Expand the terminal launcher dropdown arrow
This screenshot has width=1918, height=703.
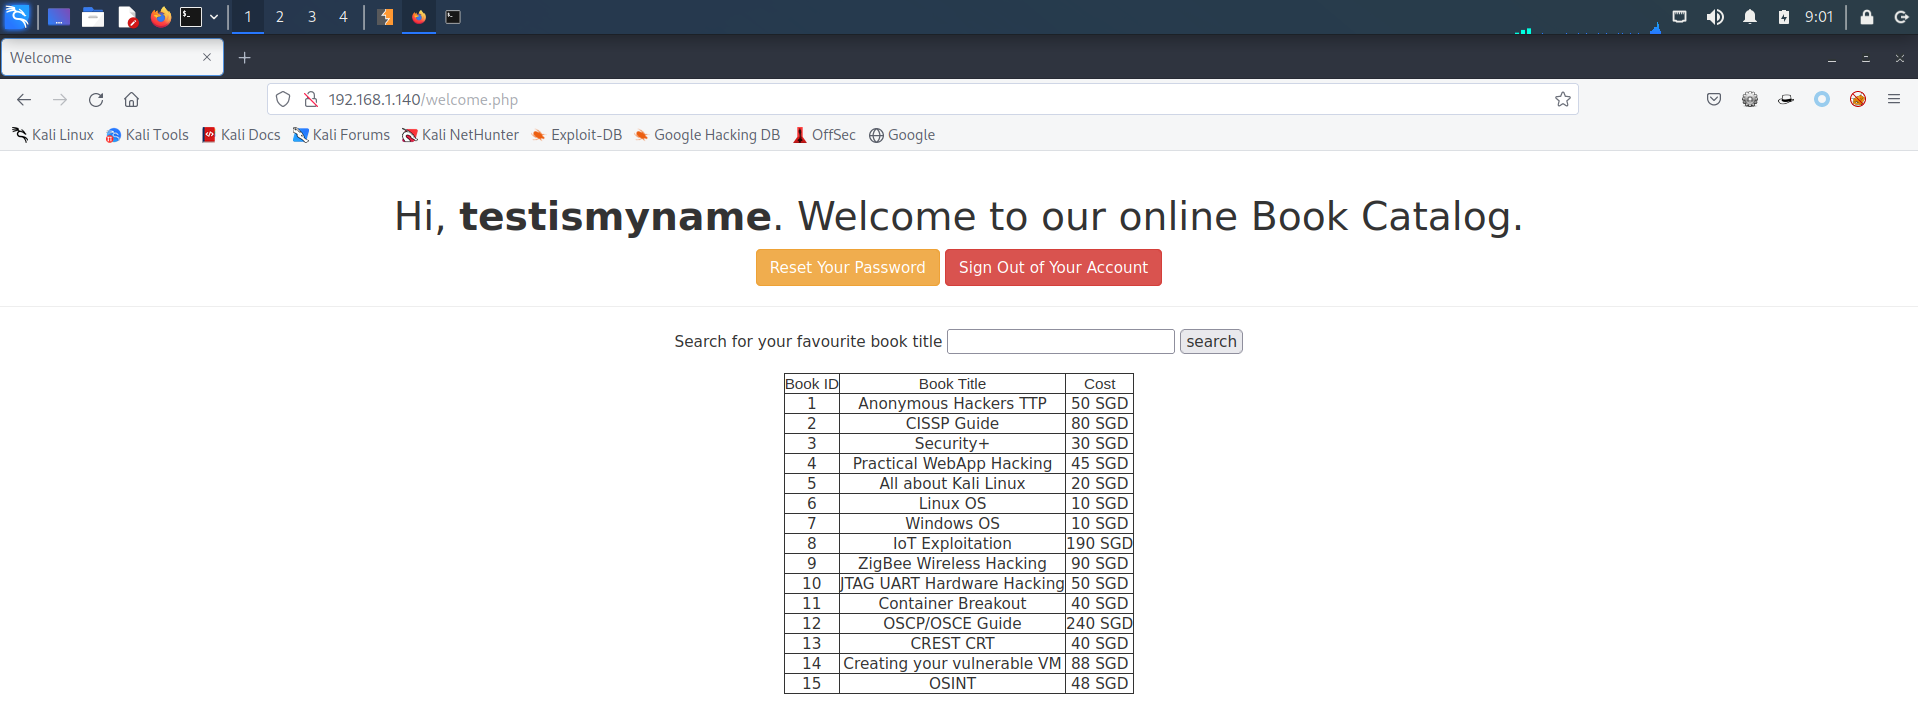[214, 17]
